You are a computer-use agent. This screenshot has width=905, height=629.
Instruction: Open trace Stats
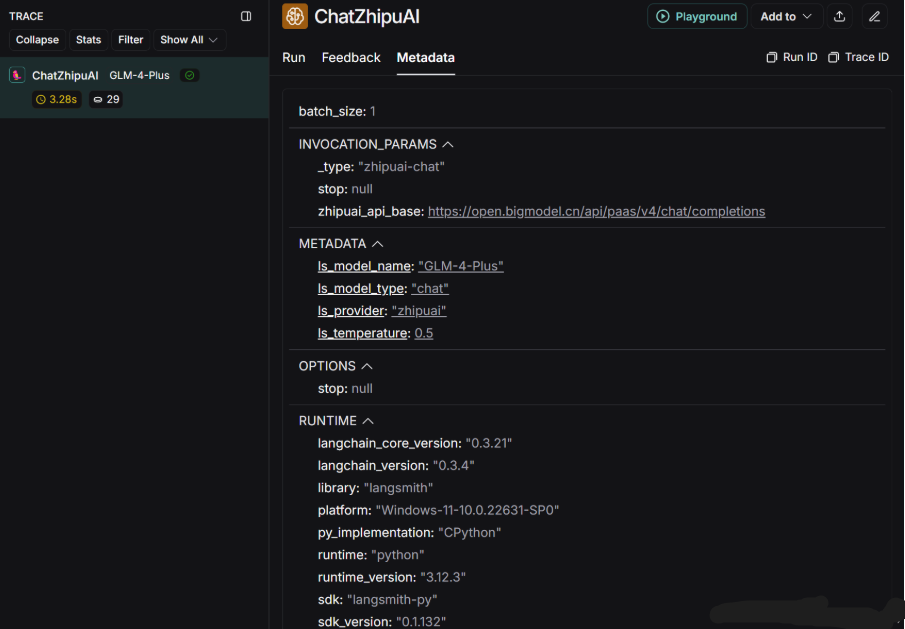[x=88, y=40]
